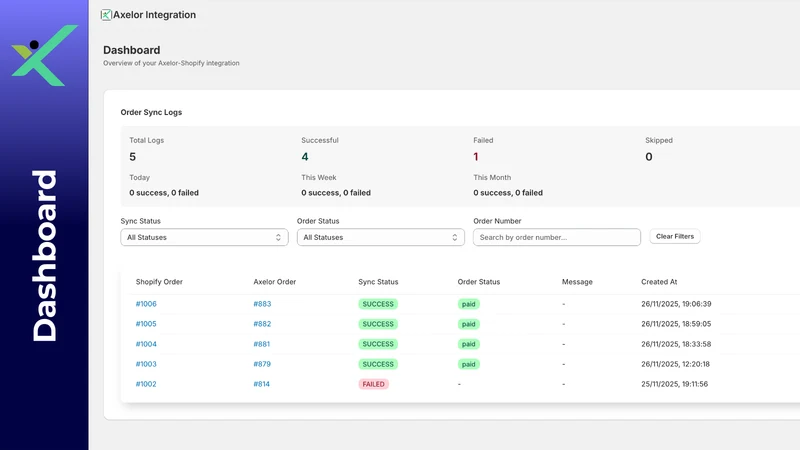Click the timestamp 26/11/2025, 18:33:58
The width and height of the screenshot is (800, 450).
point(676,344)
